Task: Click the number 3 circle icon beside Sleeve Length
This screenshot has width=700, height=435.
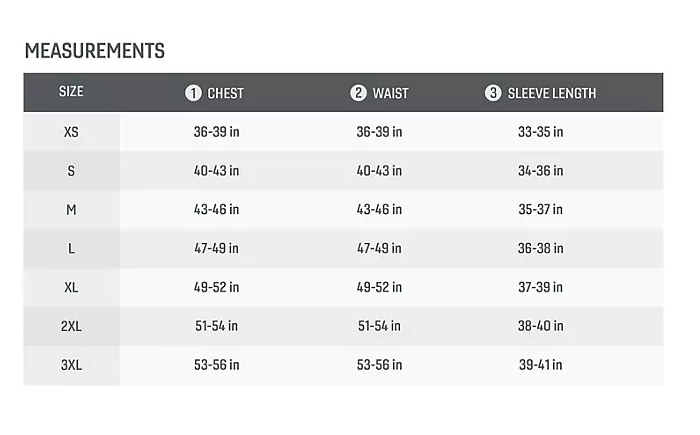Action: tap(493, 93)
